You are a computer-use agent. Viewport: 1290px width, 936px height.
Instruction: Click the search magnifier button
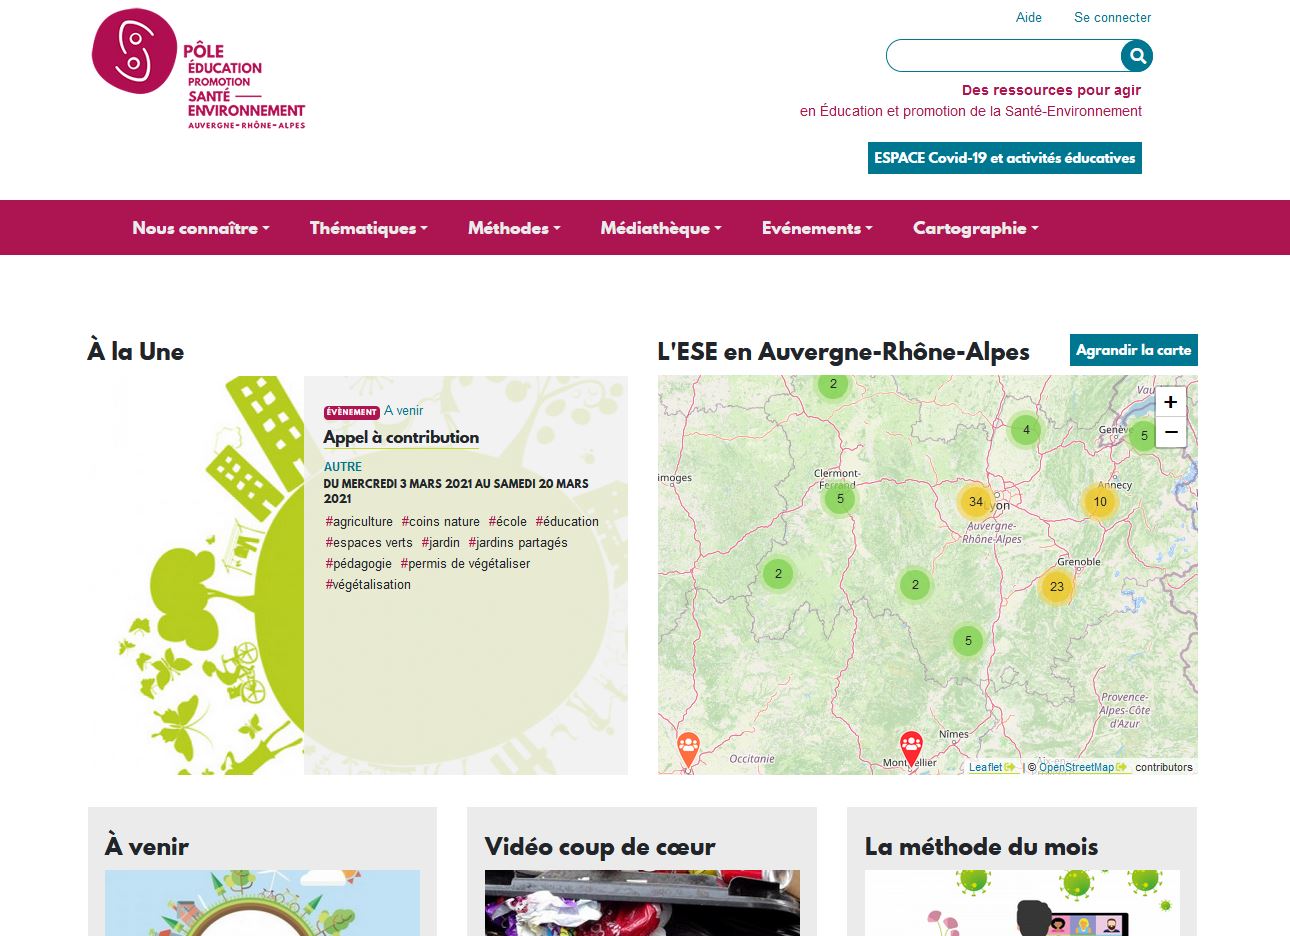pos(1136,56)
